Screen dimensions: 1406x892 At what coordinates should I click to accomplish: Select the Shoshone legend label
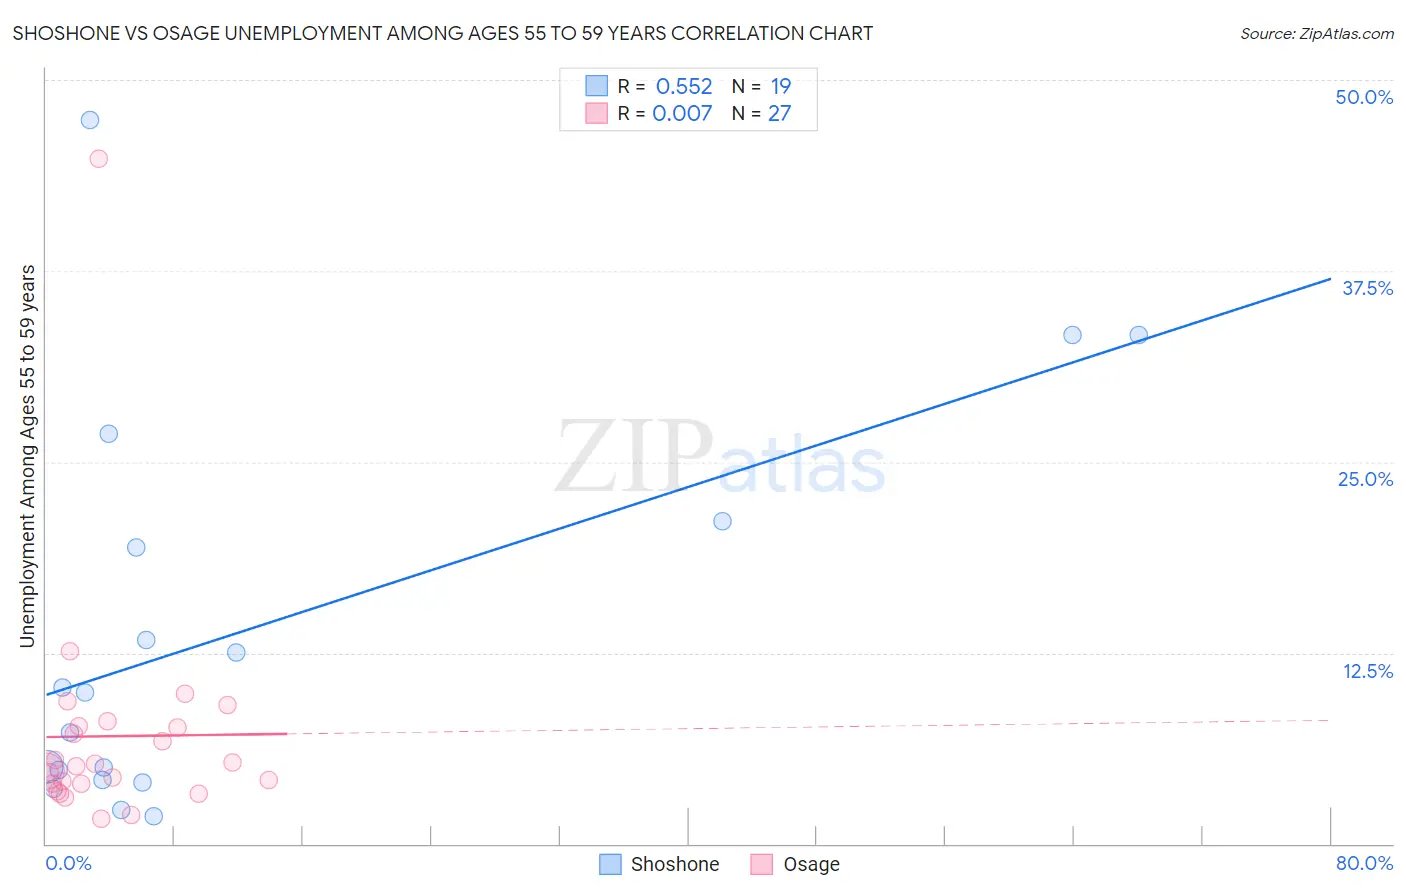[x=675, y=864]
